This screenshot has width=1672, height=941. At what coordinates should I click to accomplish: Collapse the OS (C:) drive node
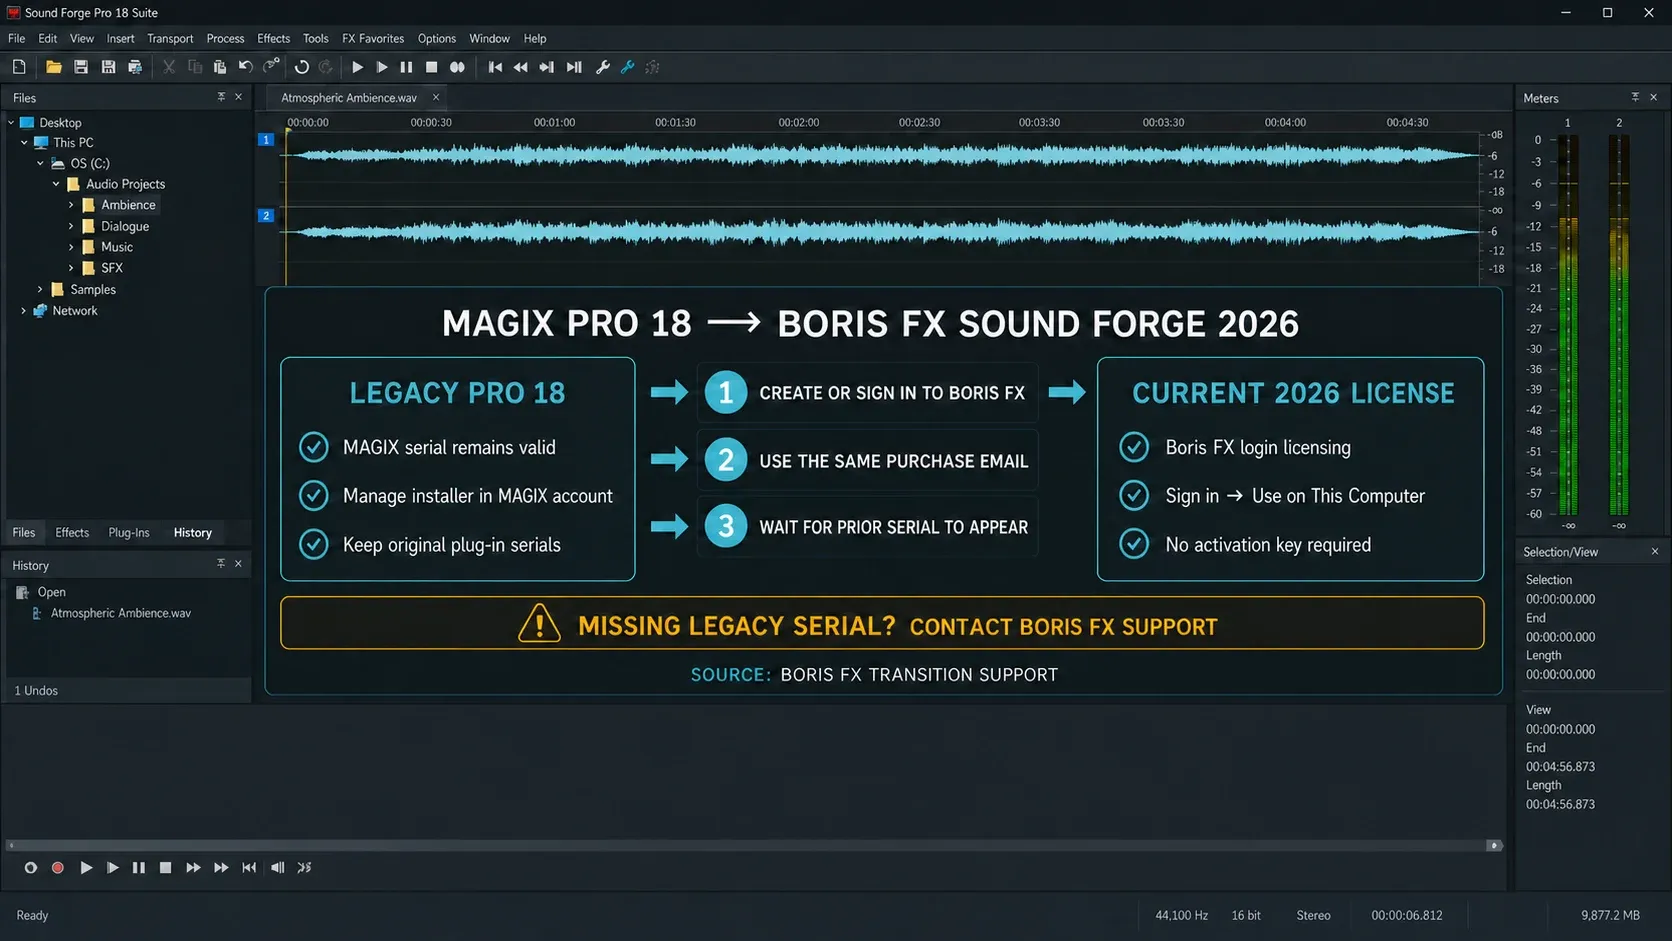tap(40, 163)
